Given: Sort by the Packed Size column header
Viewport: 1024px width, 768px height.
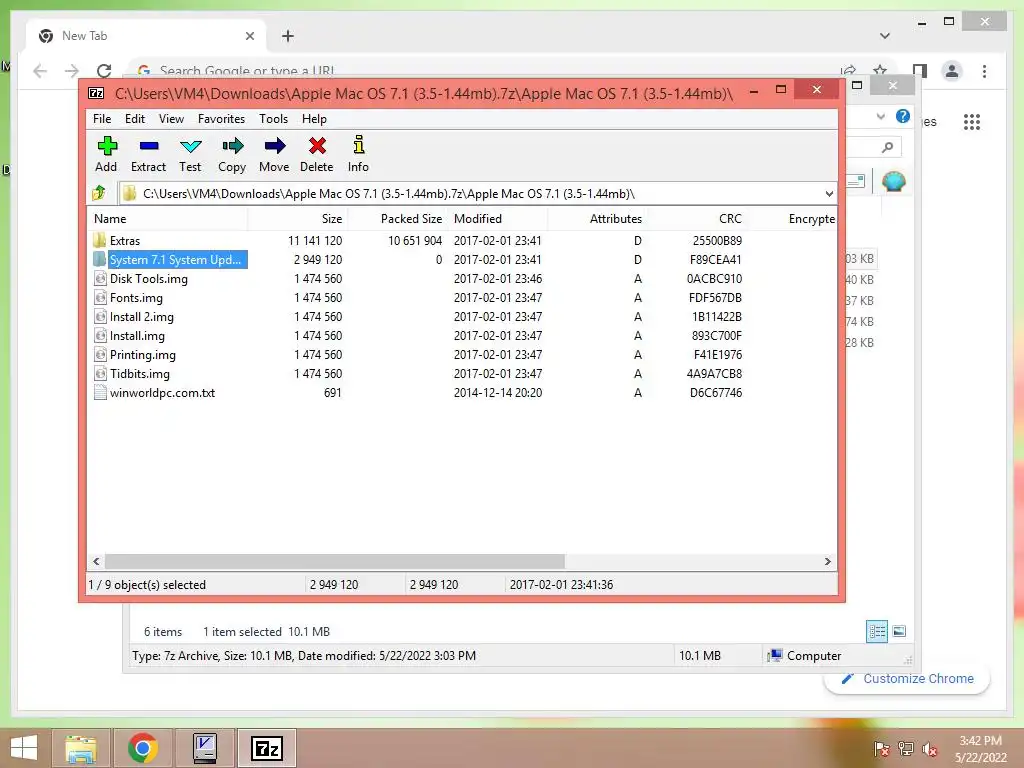Looking at the screenshot, I should [398, 219].
